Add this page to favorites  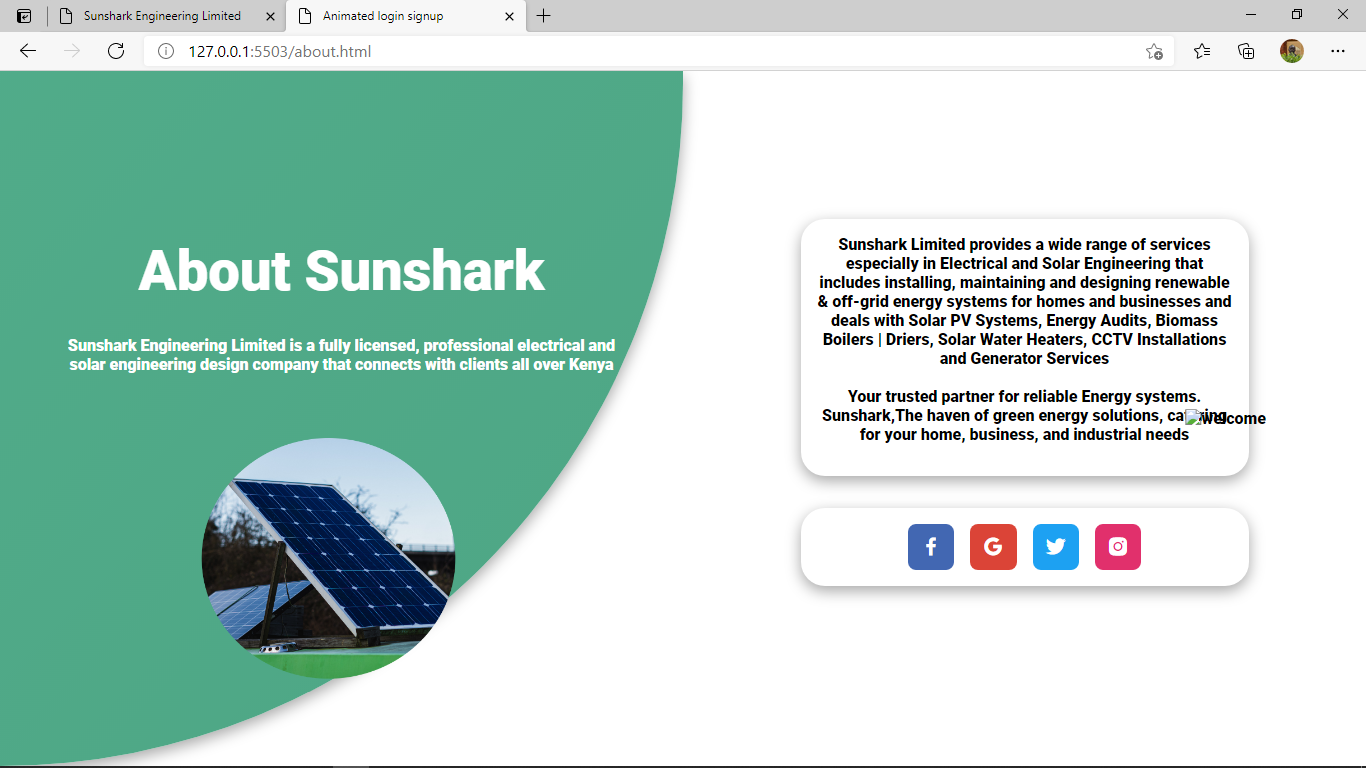1154,51
